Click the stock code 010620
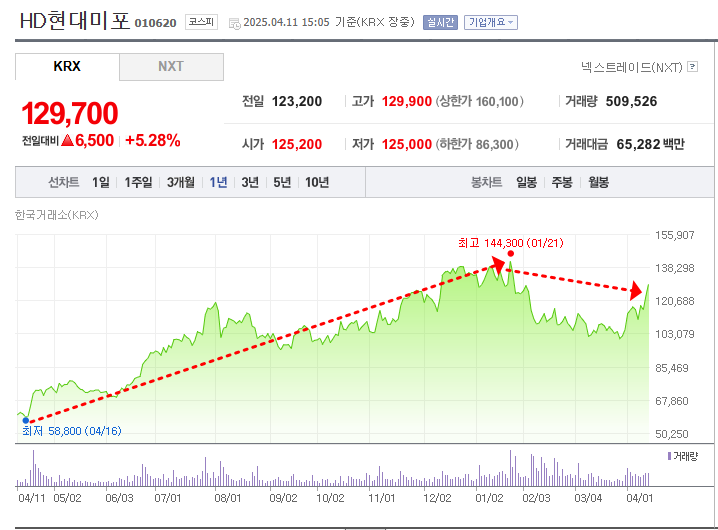The image size is (718, 530). (x=155, y=23)
